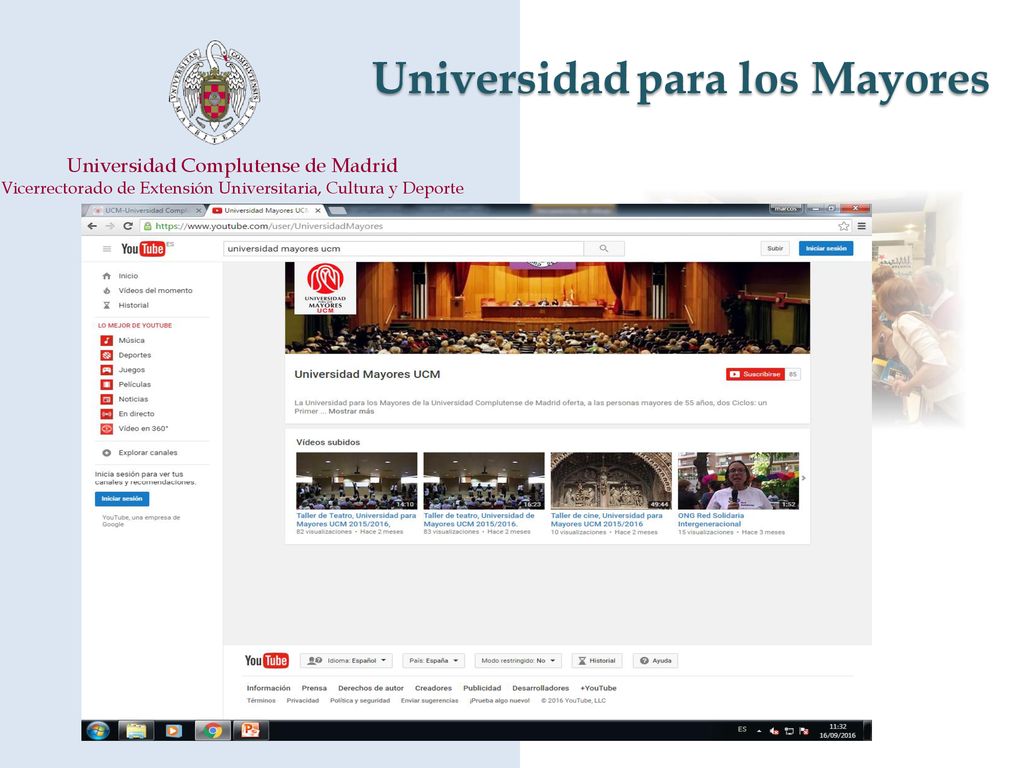Click the Publicidad footer link
The image size is (1024, 768).
point(482,688)
